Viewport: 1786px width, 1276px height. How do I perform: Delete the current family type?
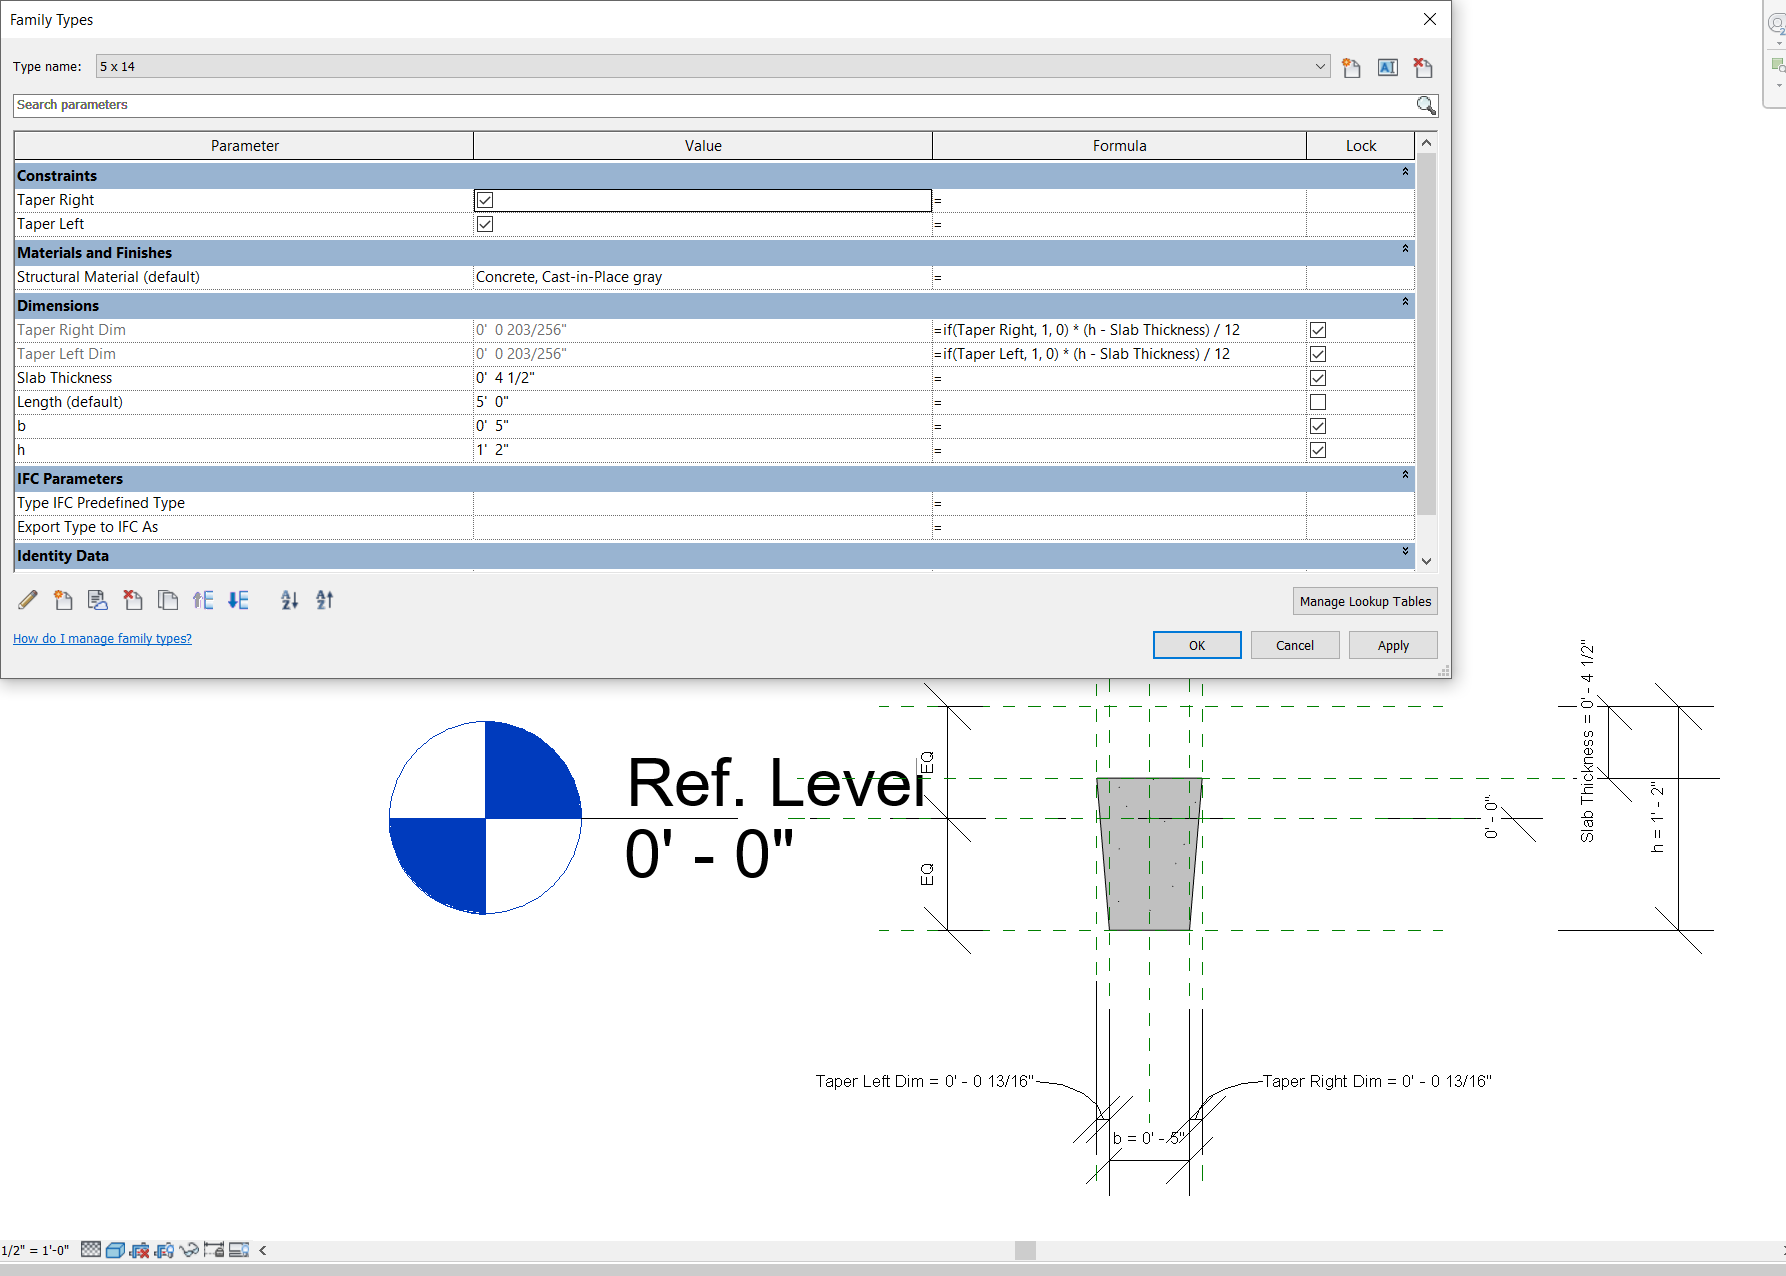1423,67
